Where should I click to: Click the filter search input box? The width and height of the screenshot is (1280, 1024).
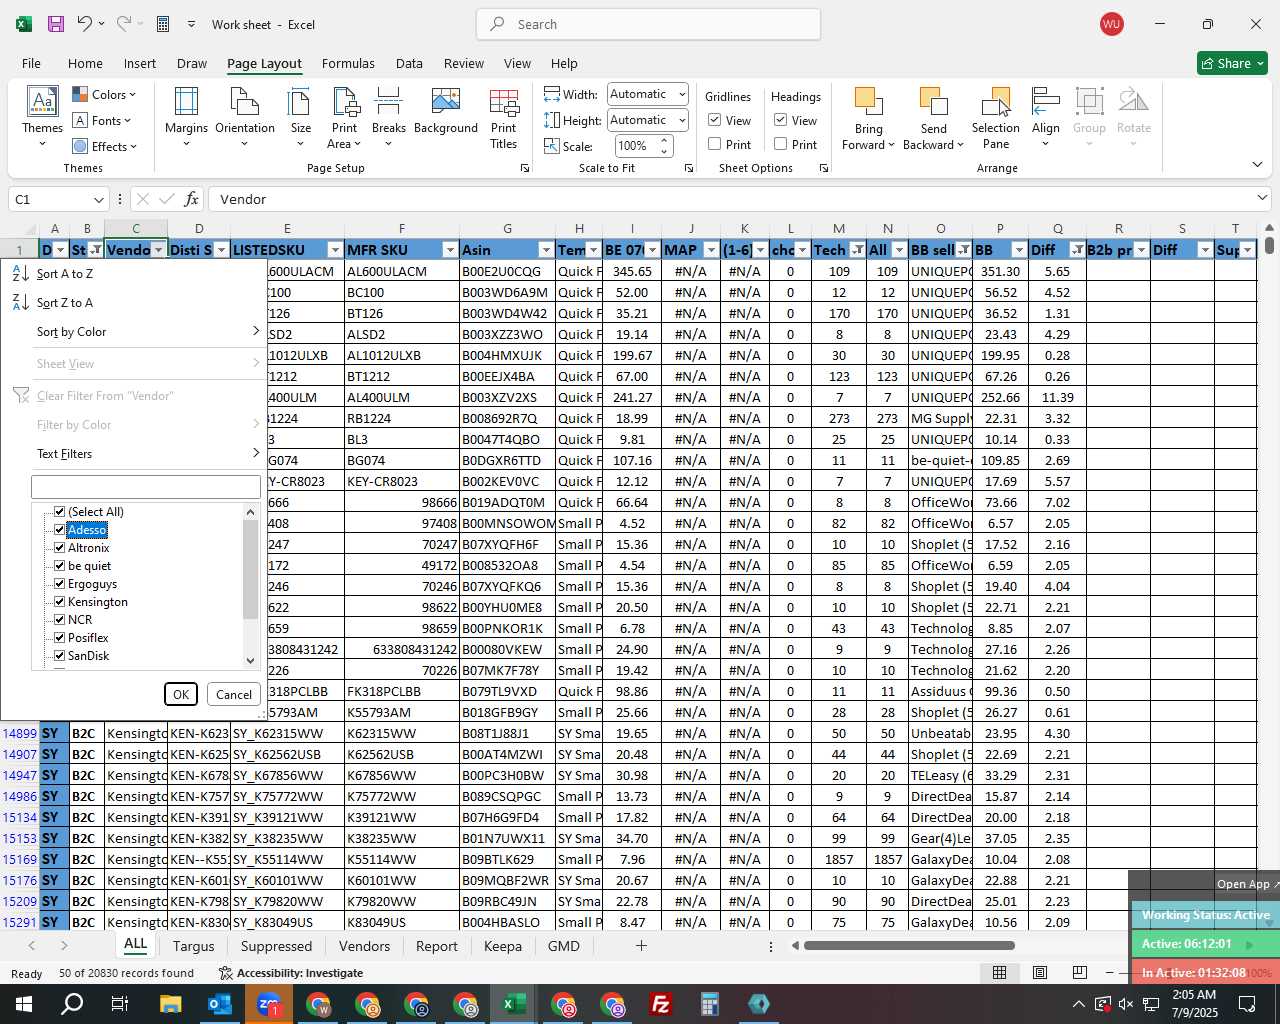click(146, 487)
